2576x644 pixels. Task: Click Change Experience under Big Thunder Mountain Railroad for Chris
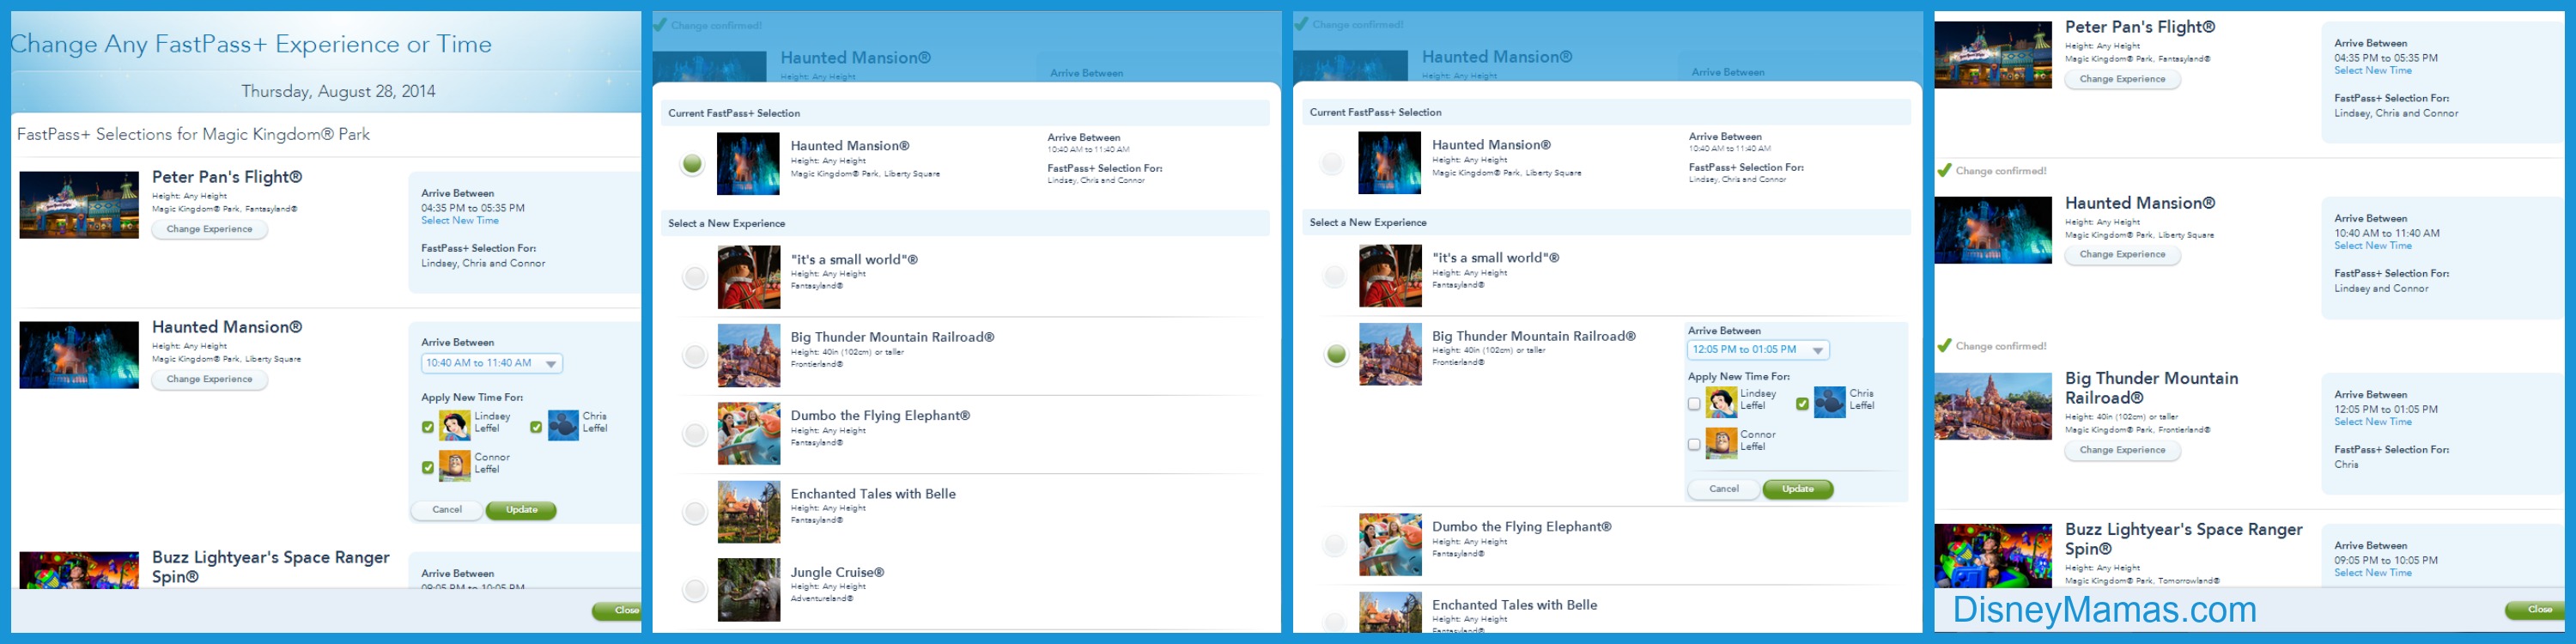point(2123,450)
